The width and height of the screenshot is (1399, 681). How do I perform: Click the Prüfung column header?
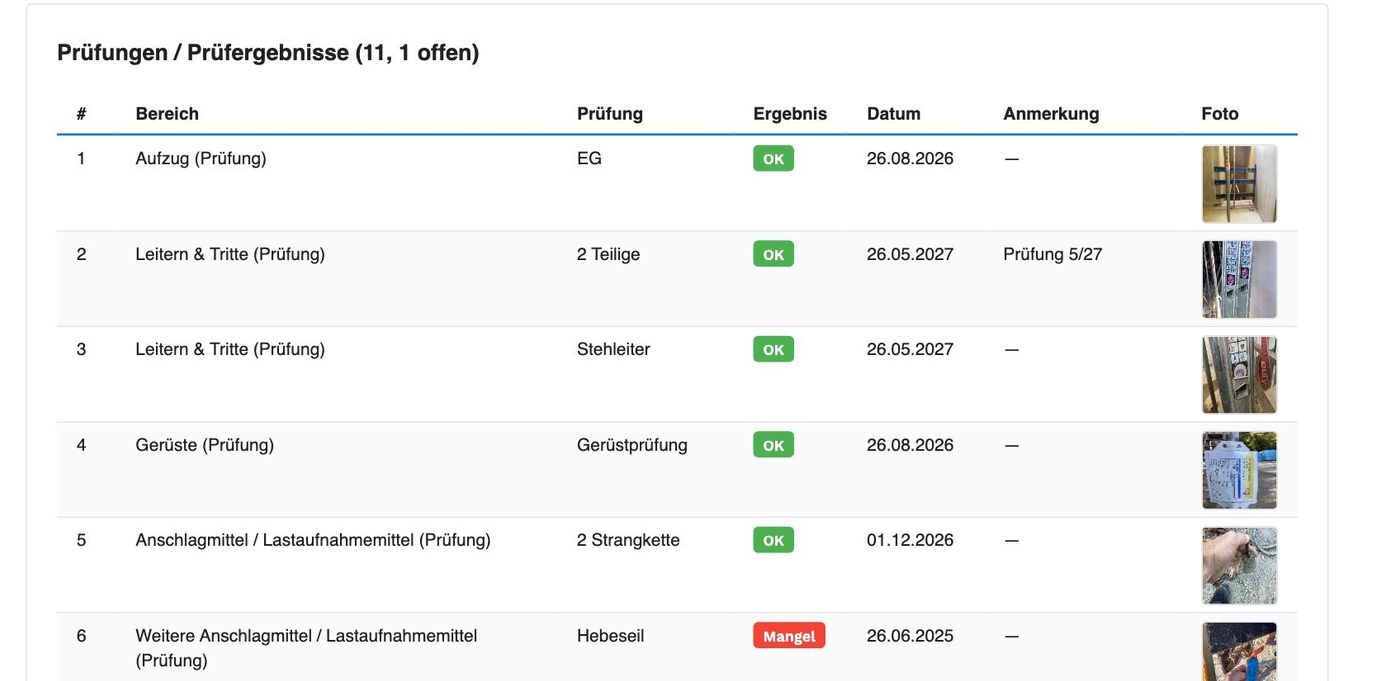[610, 114]
